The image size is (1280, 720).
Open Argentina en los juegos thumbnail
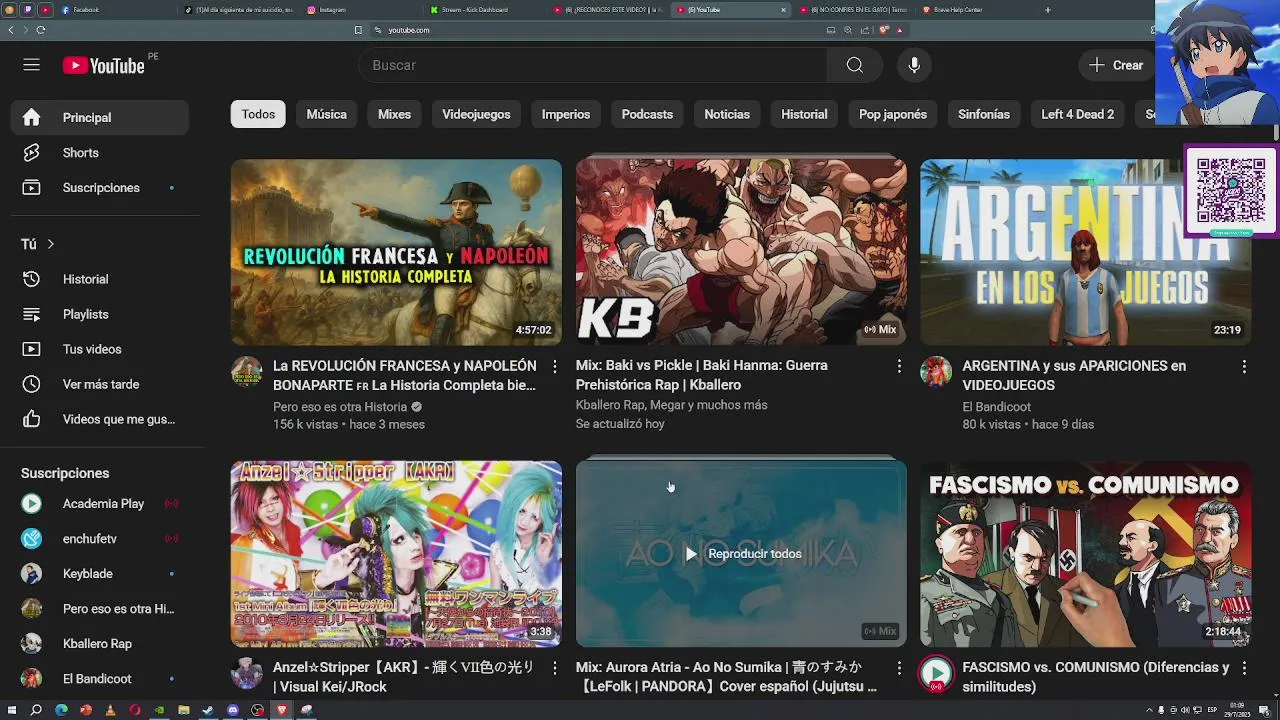[1086, 252]
